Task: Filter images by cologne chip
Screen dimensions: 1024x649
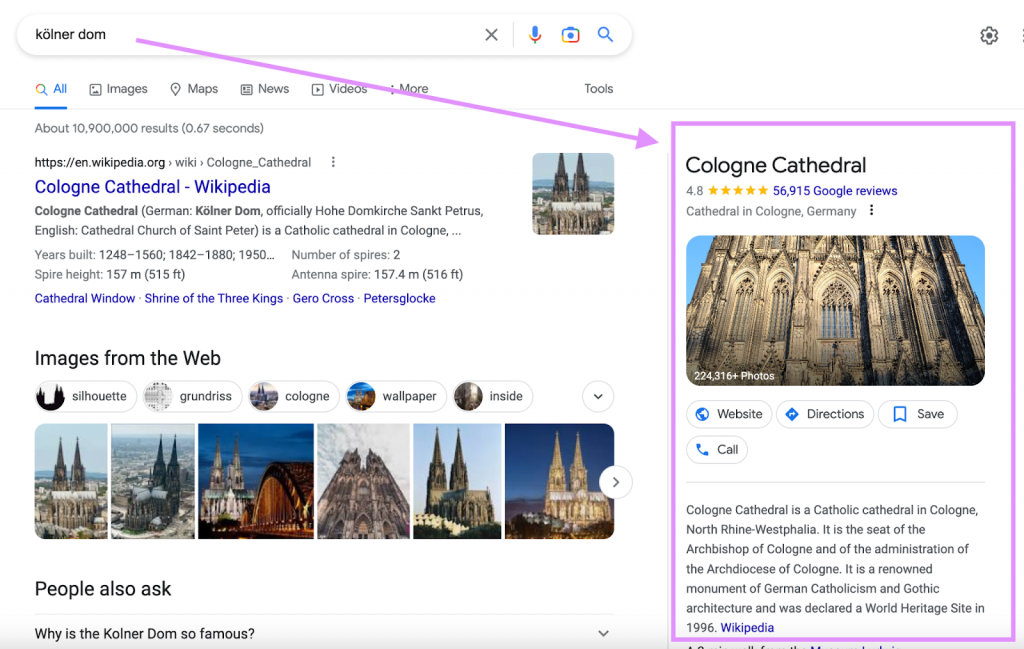Action: tap(294, 396)
